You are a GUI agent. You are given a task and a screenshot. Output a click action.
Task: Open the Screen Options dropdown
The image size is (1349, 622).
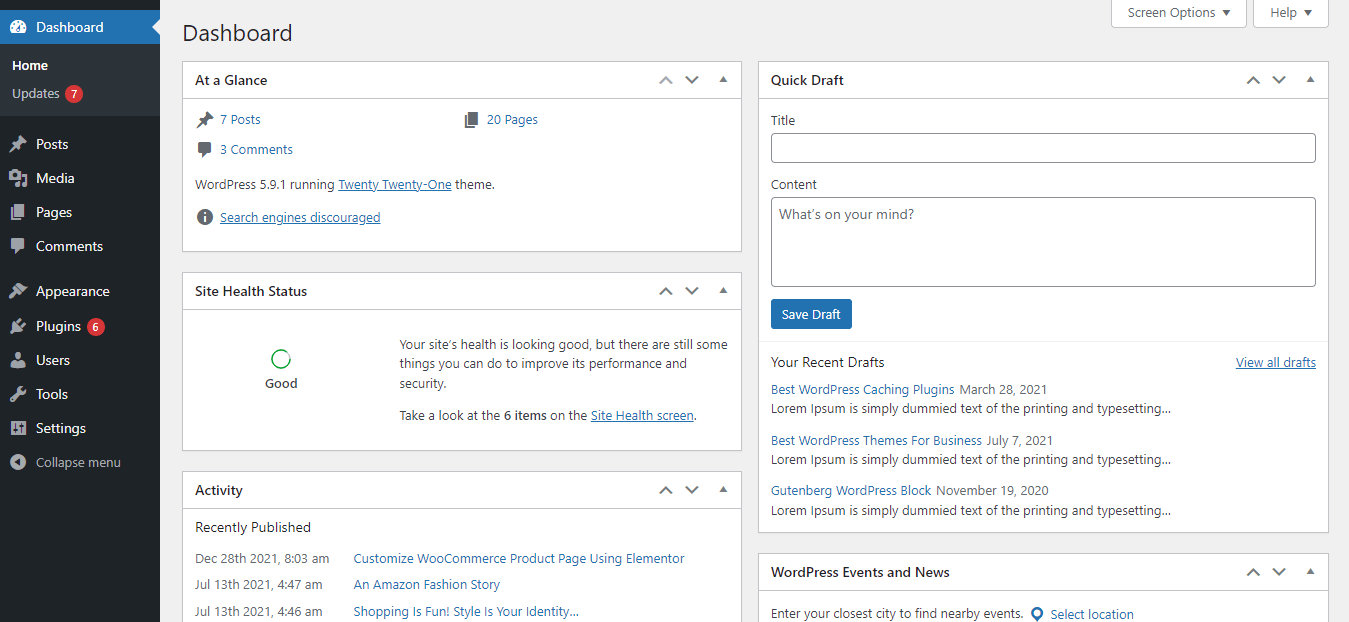tap(1179, 13)
